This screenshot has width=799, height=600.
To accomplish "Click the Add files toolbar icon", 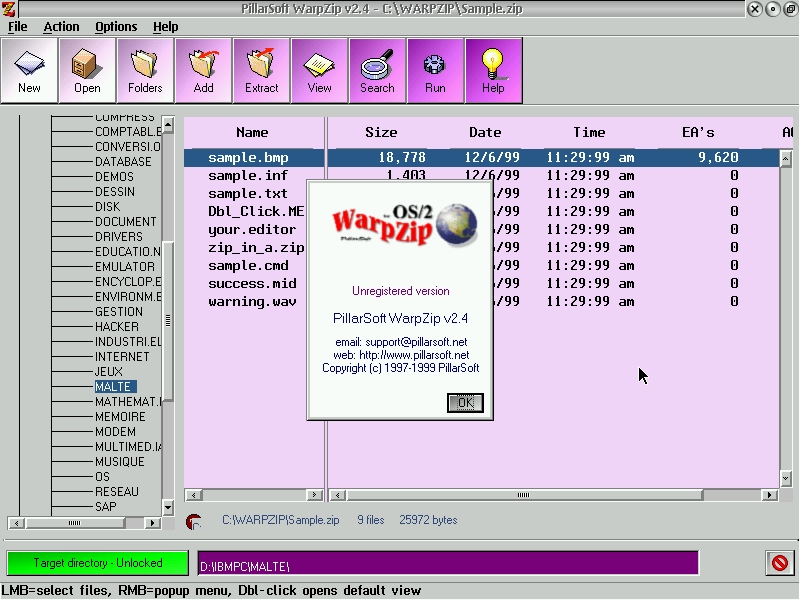I will [x=203, y=70].
